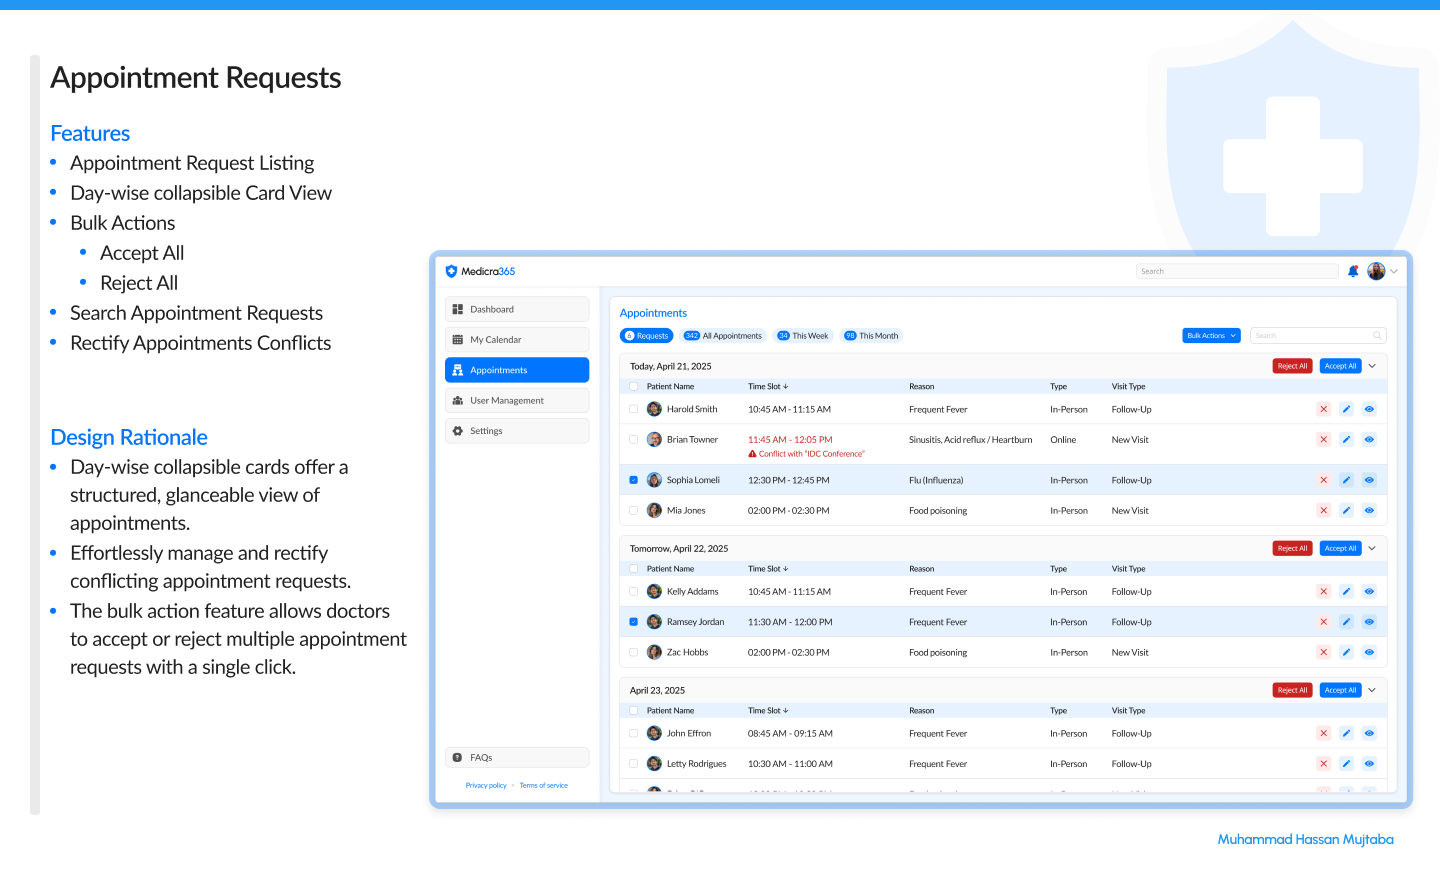This screenshot has width=1440, height=870.
Task: Reject Harold Smith's appointment with the X icon
Action: (1323, 409)
